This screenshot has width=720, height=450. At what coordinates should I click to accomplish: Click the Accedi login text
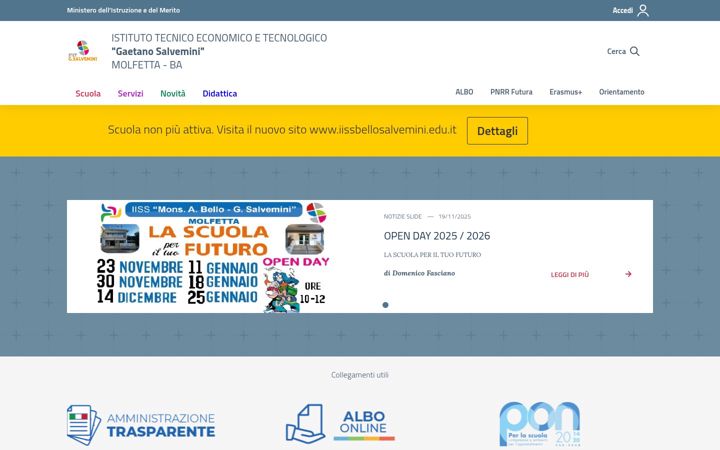623,10
